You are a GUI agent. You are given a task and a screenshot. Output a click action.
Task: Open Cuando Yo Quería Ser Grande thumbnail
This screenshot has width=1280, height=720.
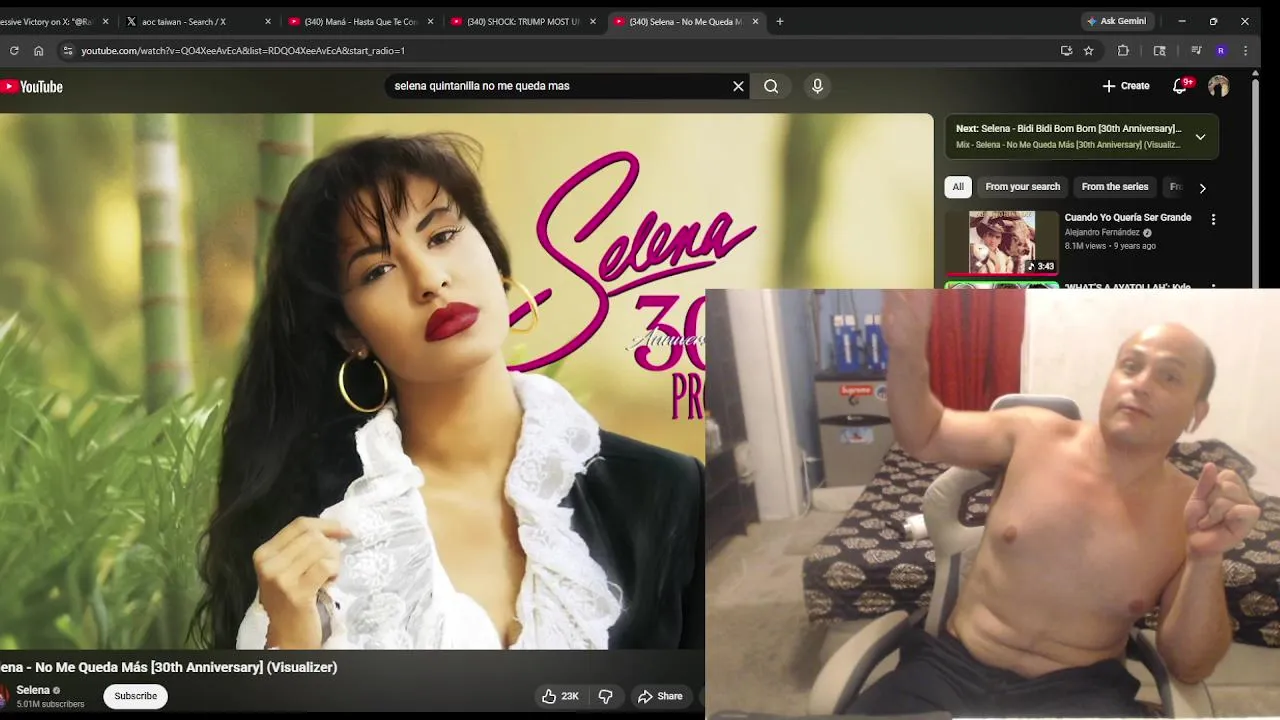(1002, 242)
